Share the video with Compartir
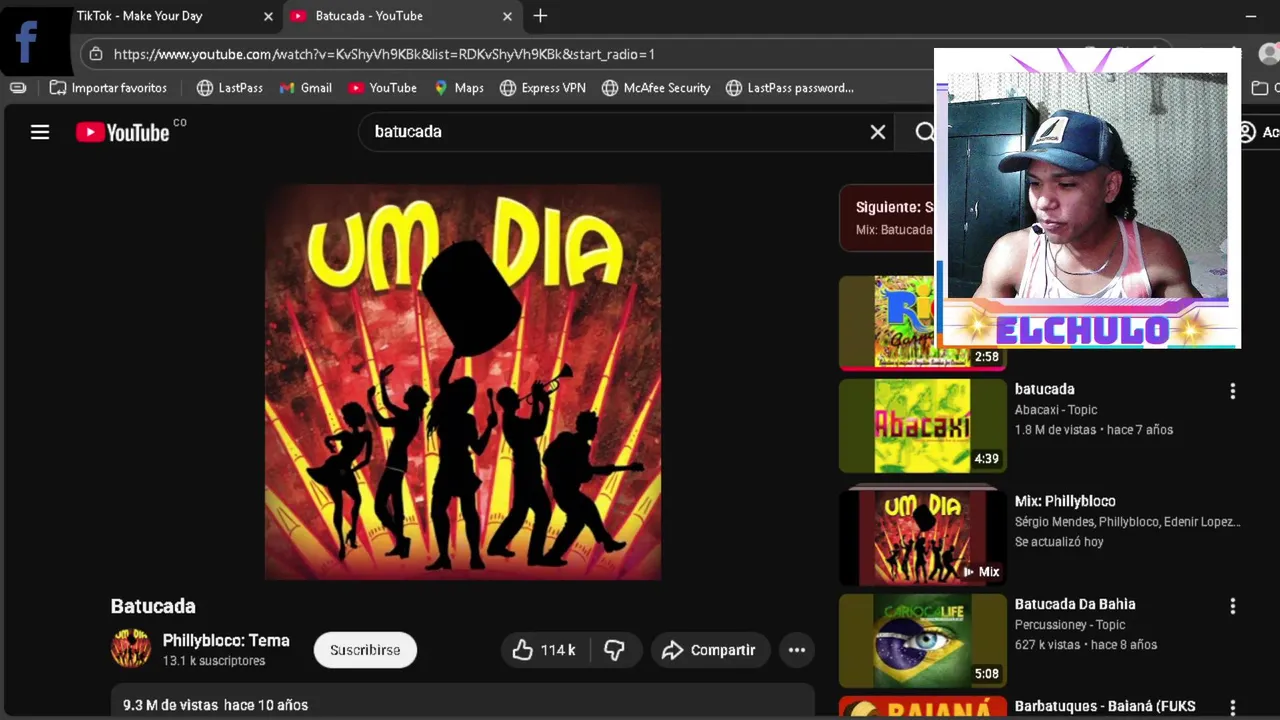This screenshot has height=720, width=1280. pos(710,650)
